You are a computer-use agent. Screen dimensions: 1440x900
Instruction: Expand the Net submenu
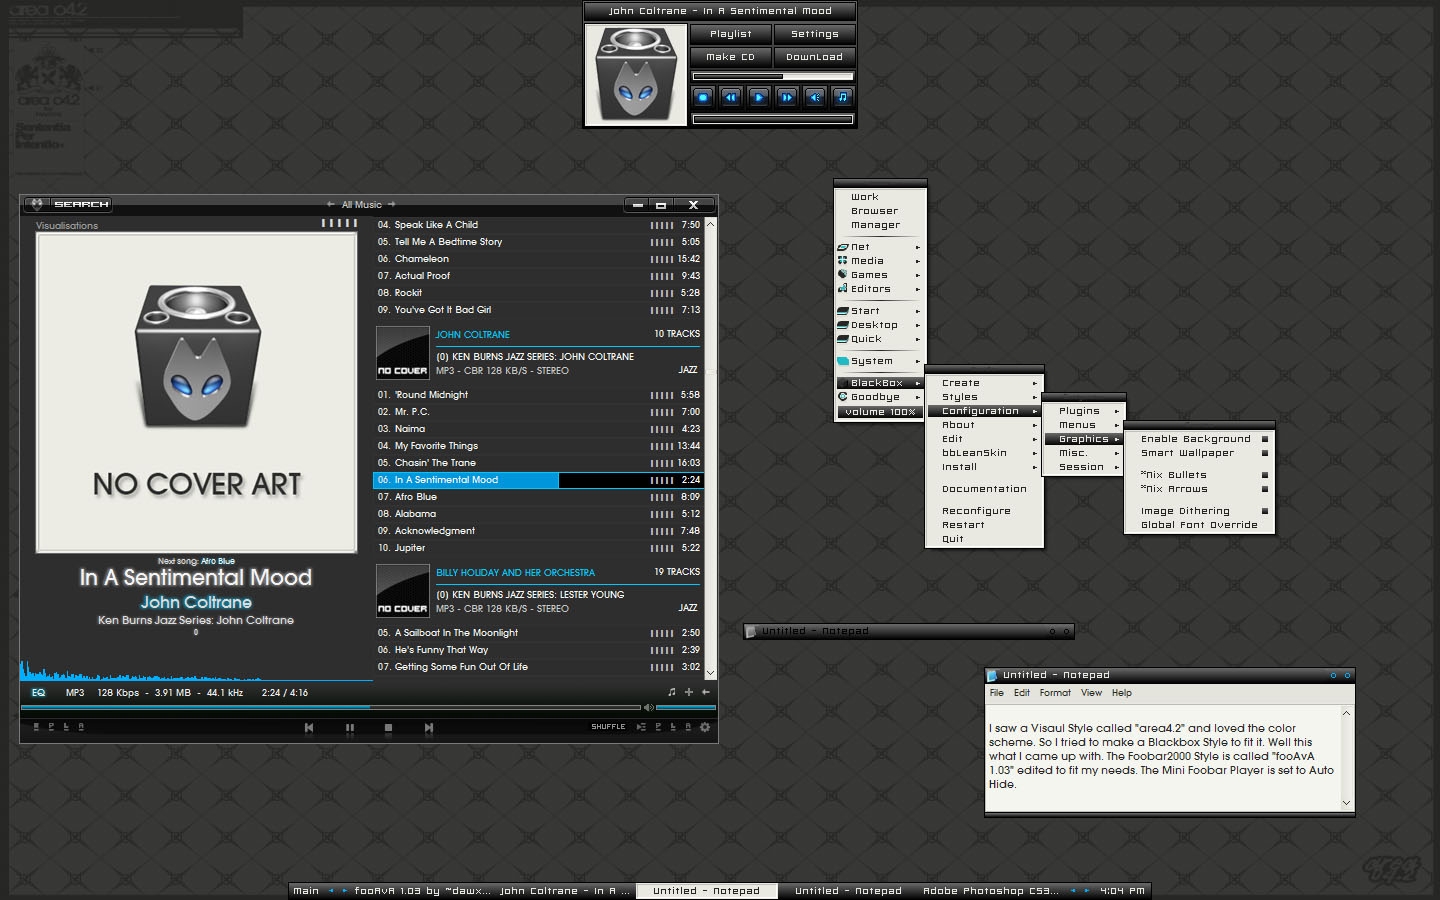pyautogui.click(x=880, y=247)
